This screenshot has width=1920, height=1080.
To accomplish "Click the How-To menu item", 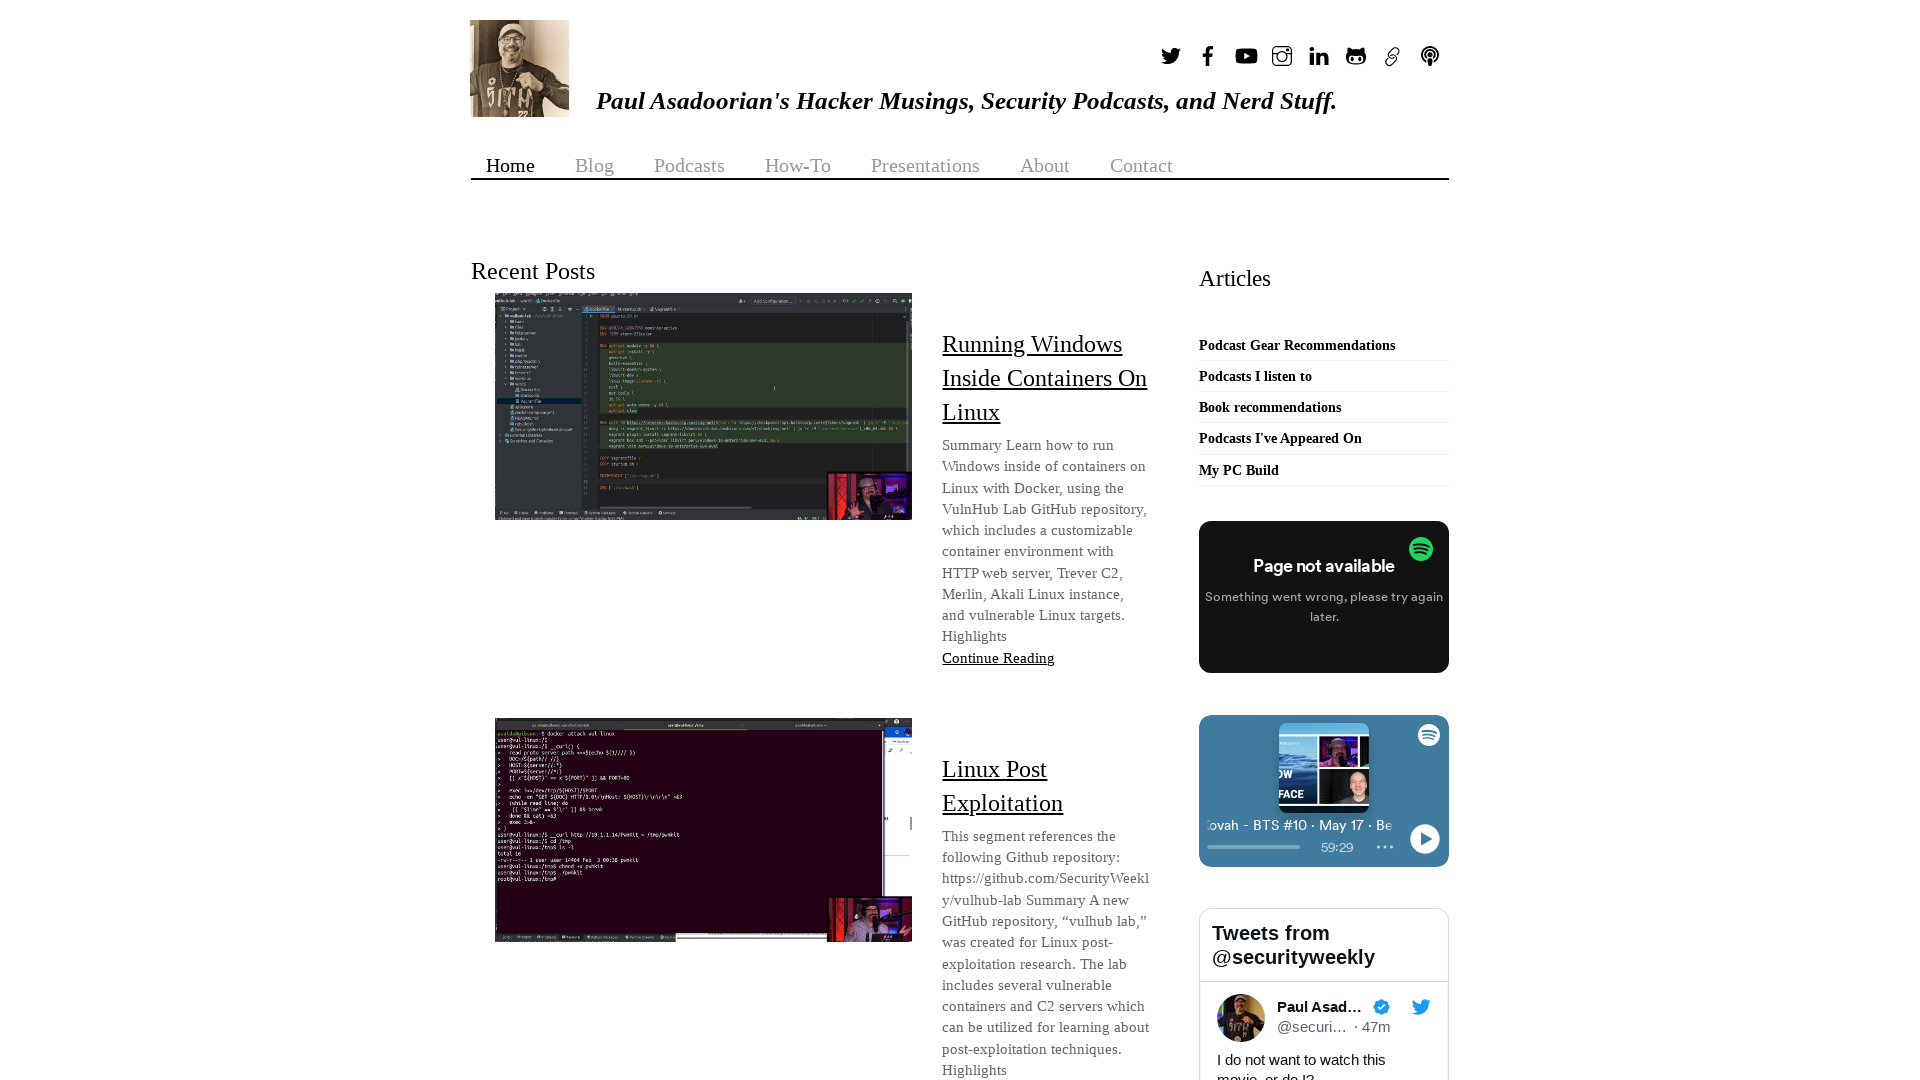I will 798,165.
